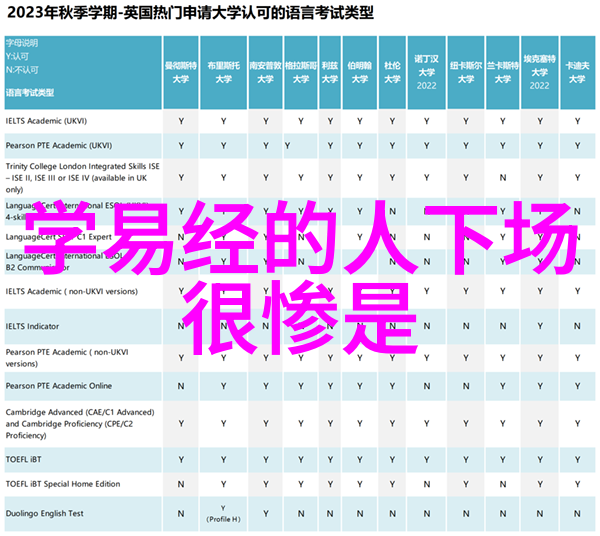Image resolution: width=600 pixels, height=536 pixels.
Task: Select Pearson PTE Academic Online's Y under 布里斯托大学
Action: click(x=223, y=386)
